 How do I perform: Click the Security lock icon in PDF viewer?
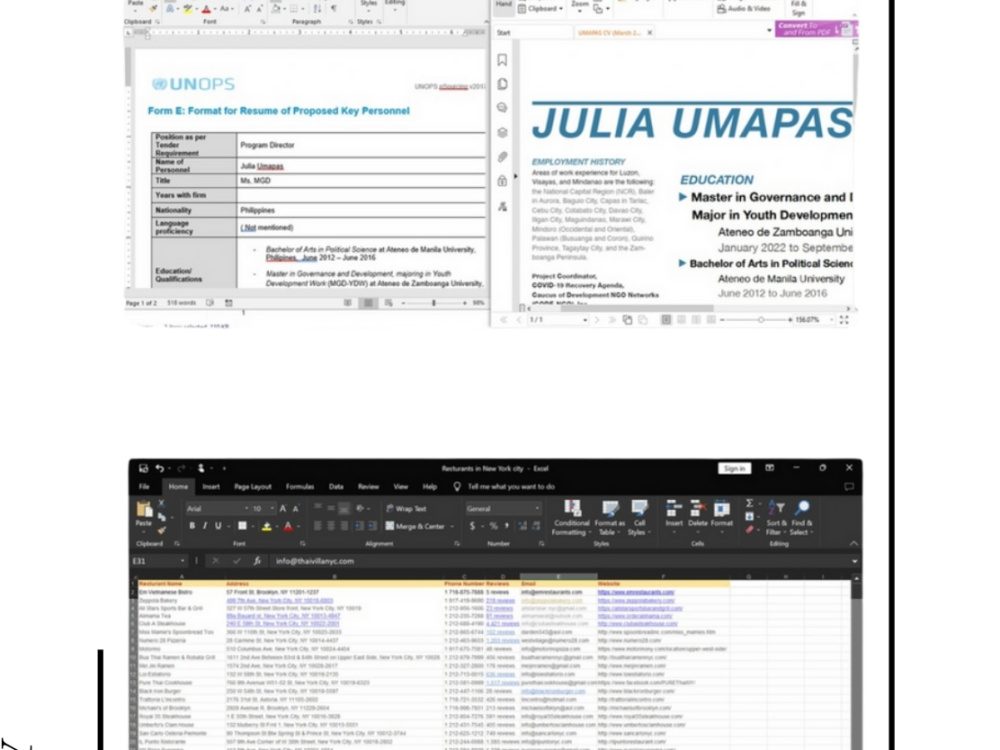(x=503, y=180)
